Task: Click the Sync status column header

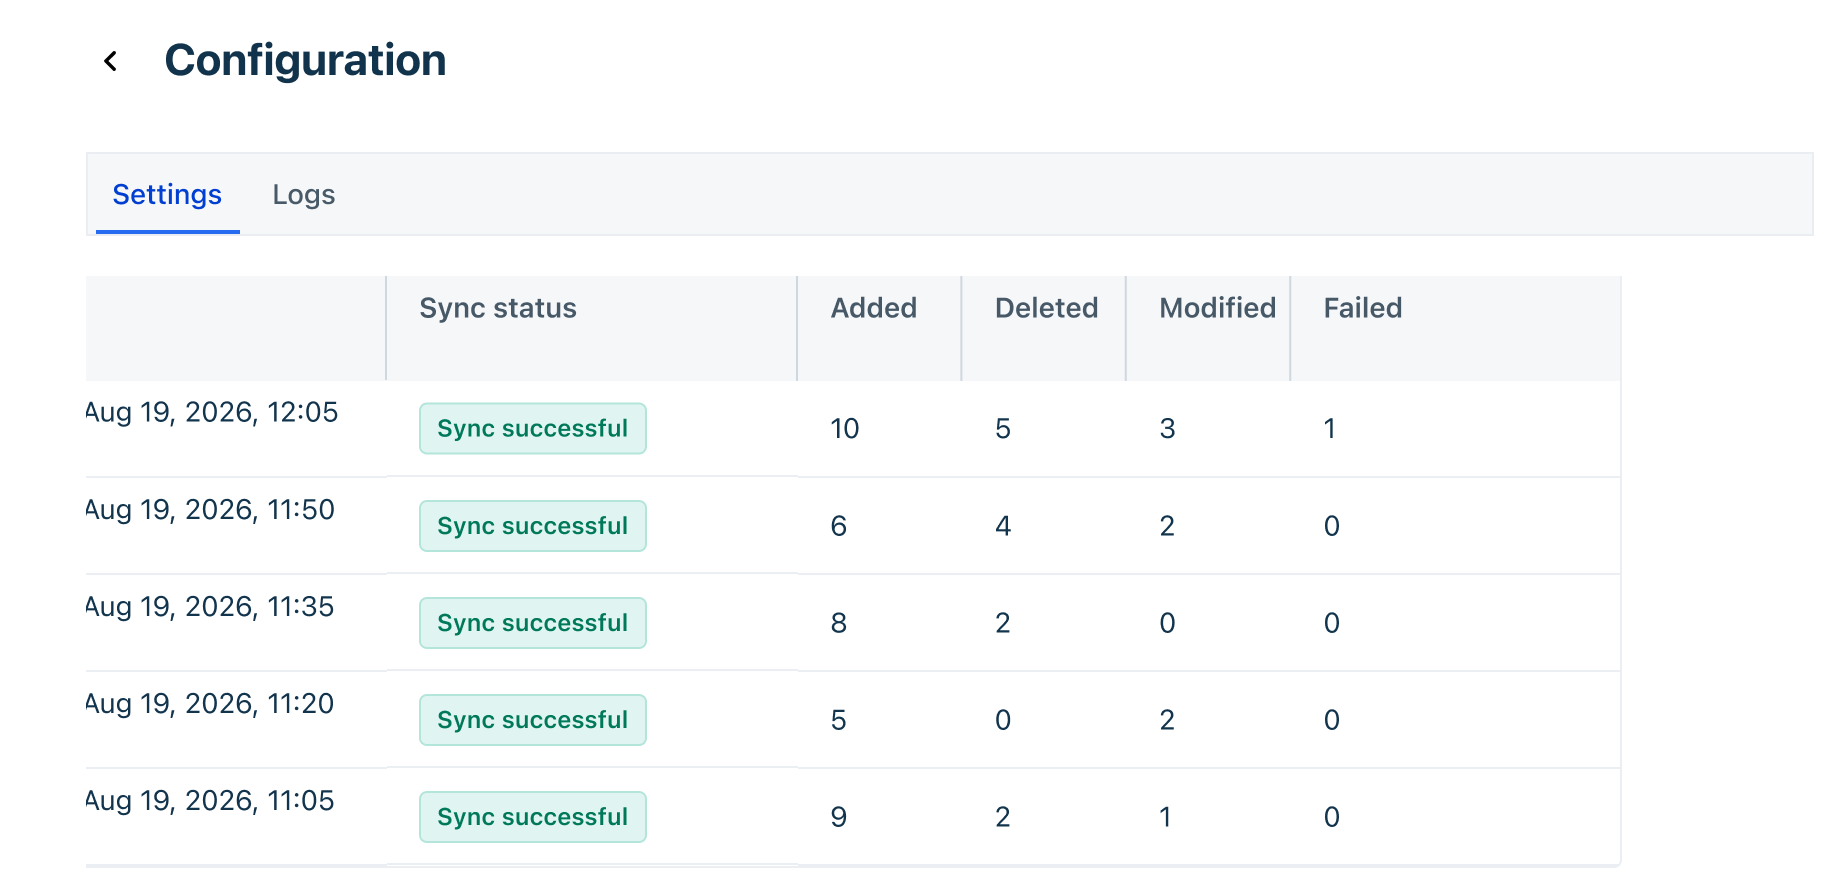Action: (x=498, y=308)
